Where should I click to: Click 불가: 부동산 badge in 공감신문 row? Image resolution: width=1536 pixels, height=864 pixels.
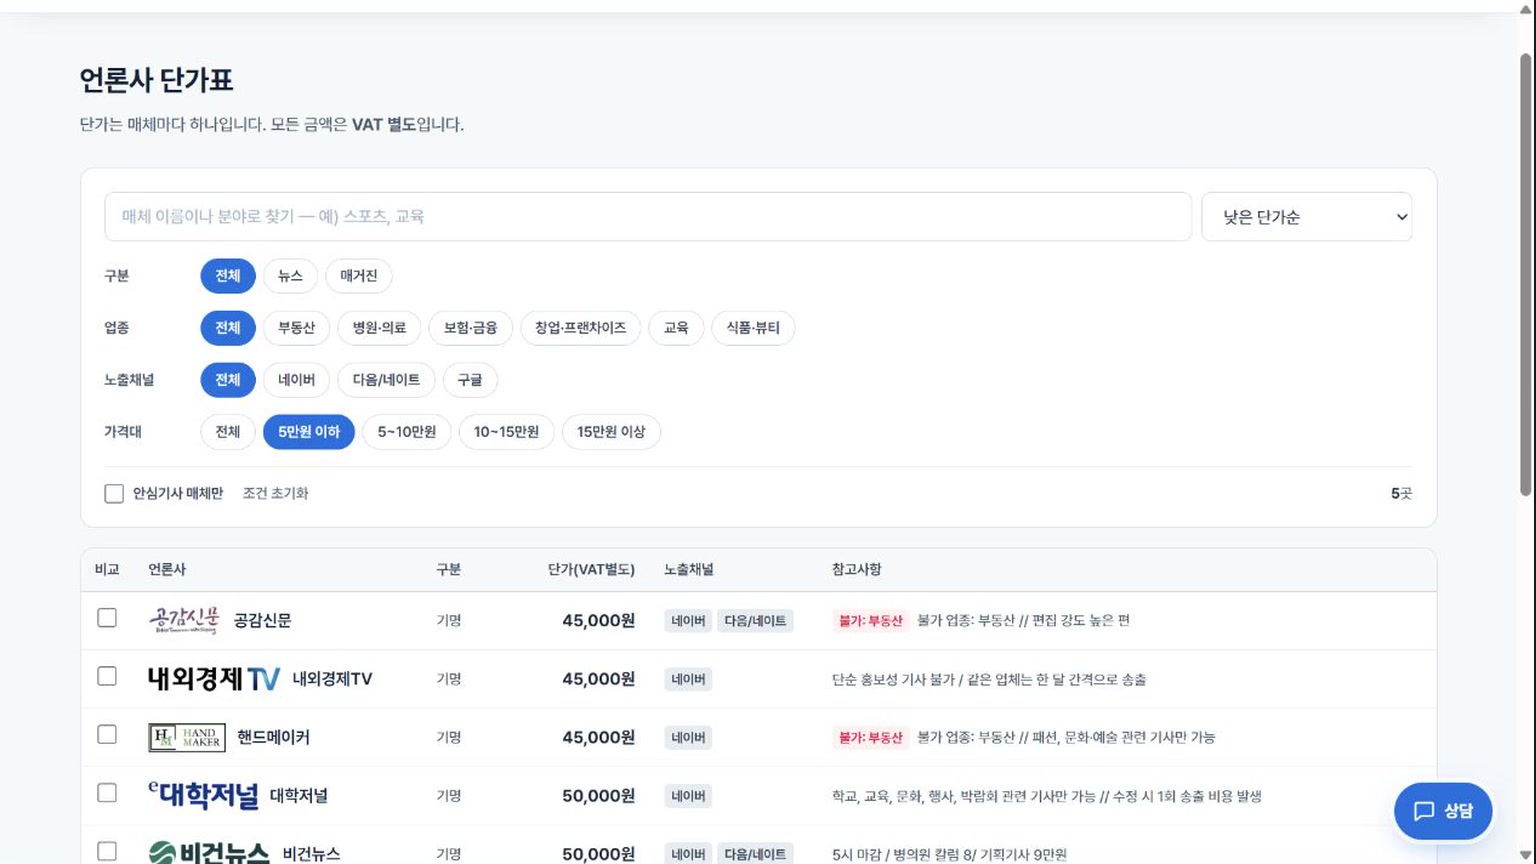coord(870,621)
